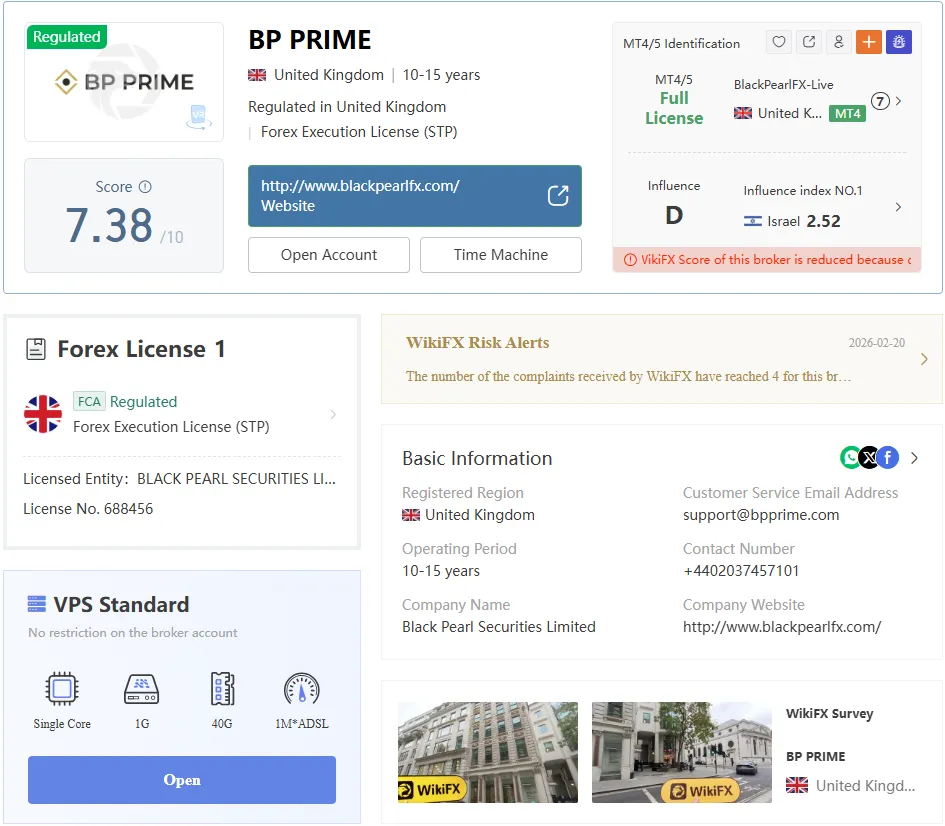Expand the Influence index chevron
The image size is (945, 826).
(898, 207)
